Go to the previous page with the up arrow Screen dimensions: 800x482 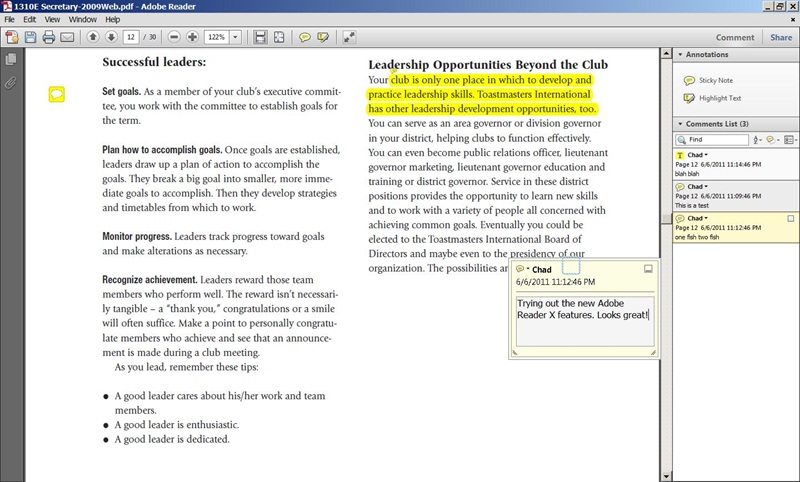pyautogui.click(x=93, y=37)
